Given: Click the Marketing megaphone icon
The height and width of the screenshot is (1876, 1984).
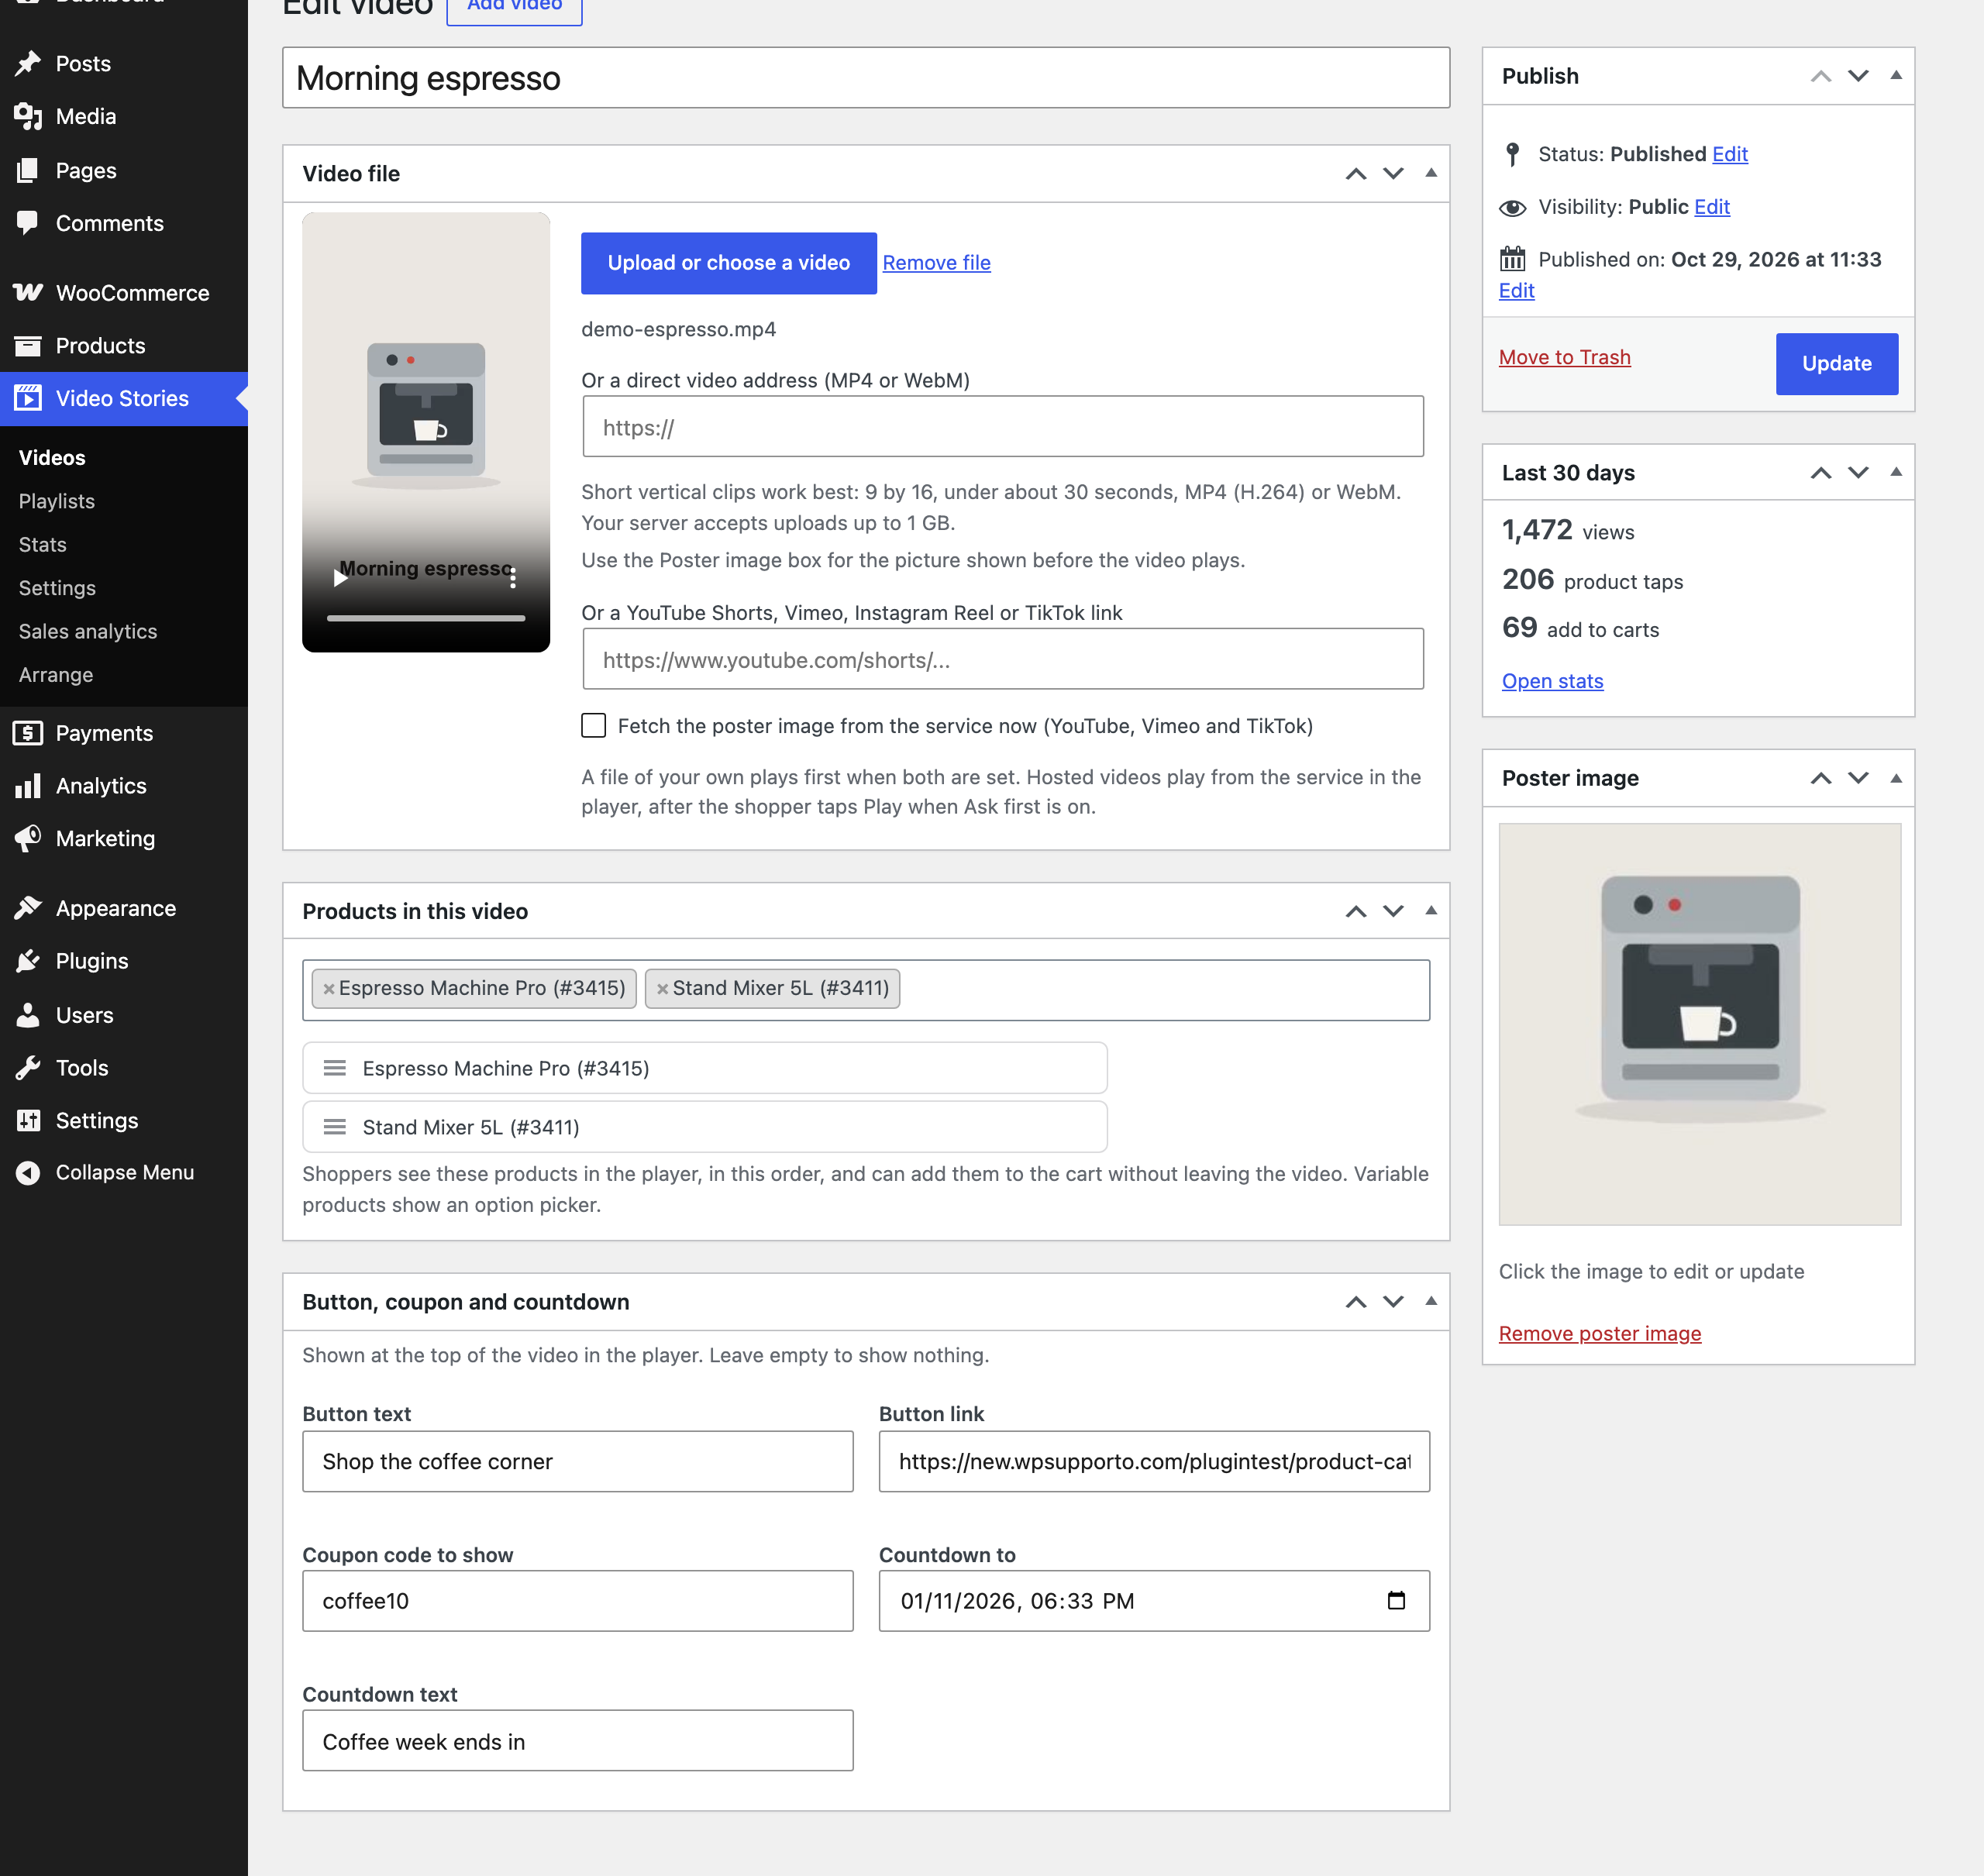Looking at the screenshot, I should click(x=28, y=838).
